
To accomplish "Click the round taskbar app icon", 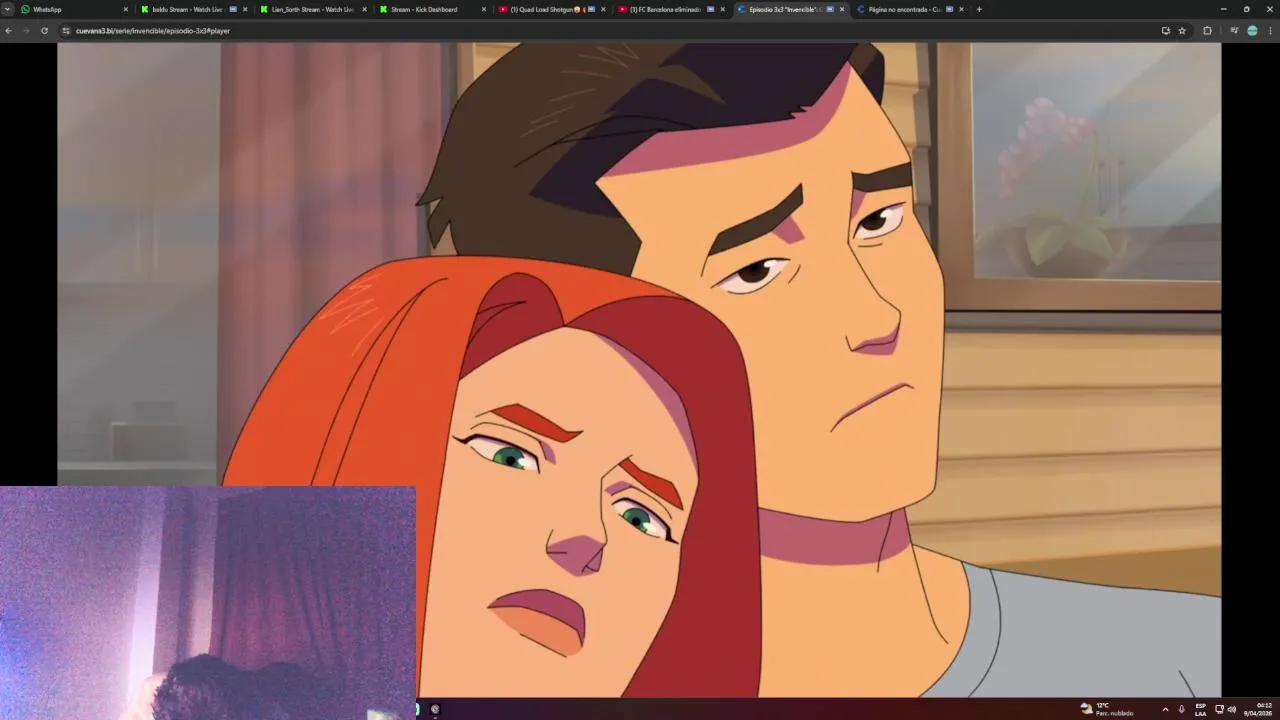I will [x=435, y=709].
